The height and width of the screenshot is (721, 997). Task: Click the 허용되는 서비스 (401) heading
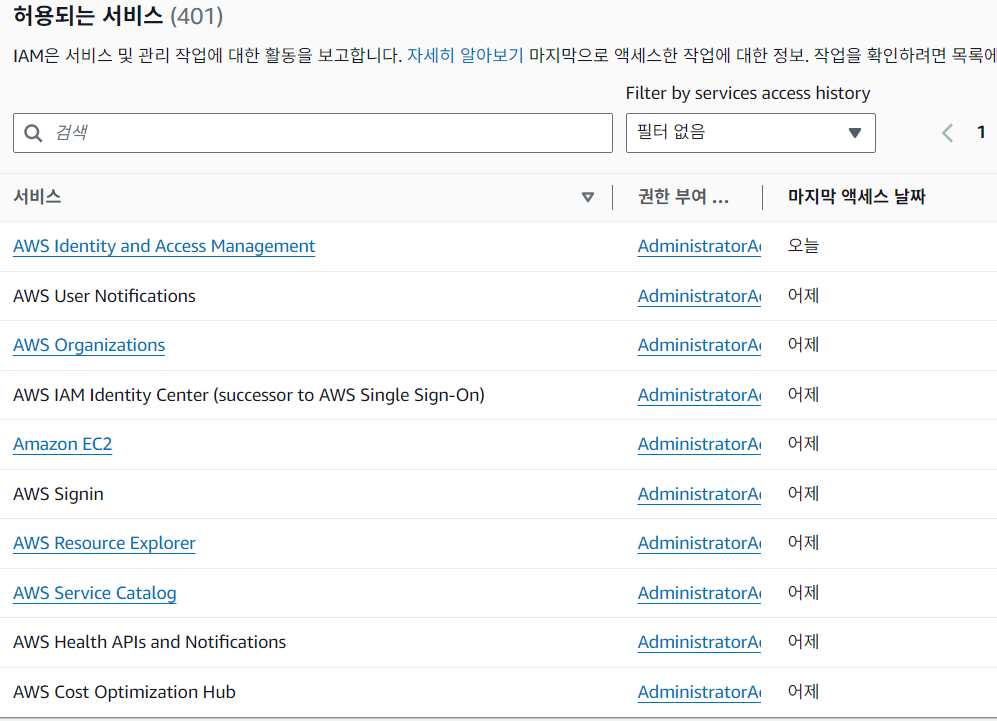tap(118, 15)
